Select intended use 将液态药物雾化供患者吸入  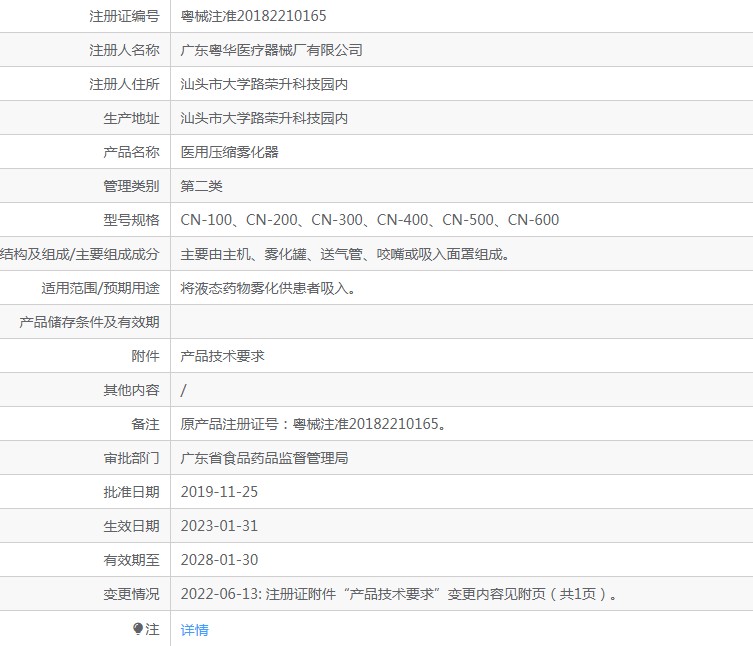click(268, 288)
